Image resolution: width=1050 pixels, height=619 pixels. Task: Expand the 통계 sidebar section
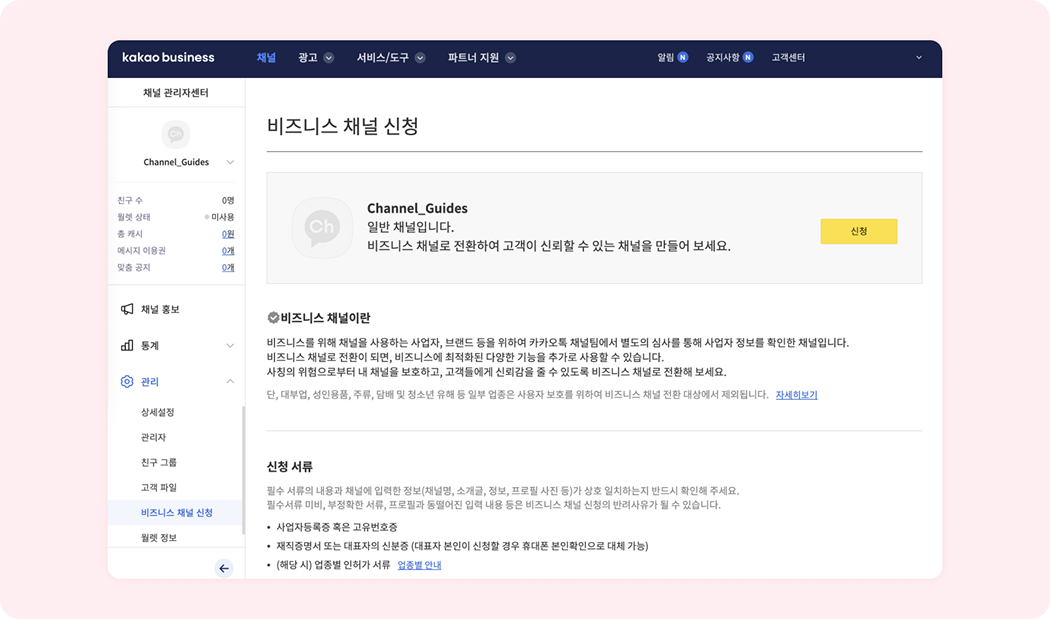point(230,345)
